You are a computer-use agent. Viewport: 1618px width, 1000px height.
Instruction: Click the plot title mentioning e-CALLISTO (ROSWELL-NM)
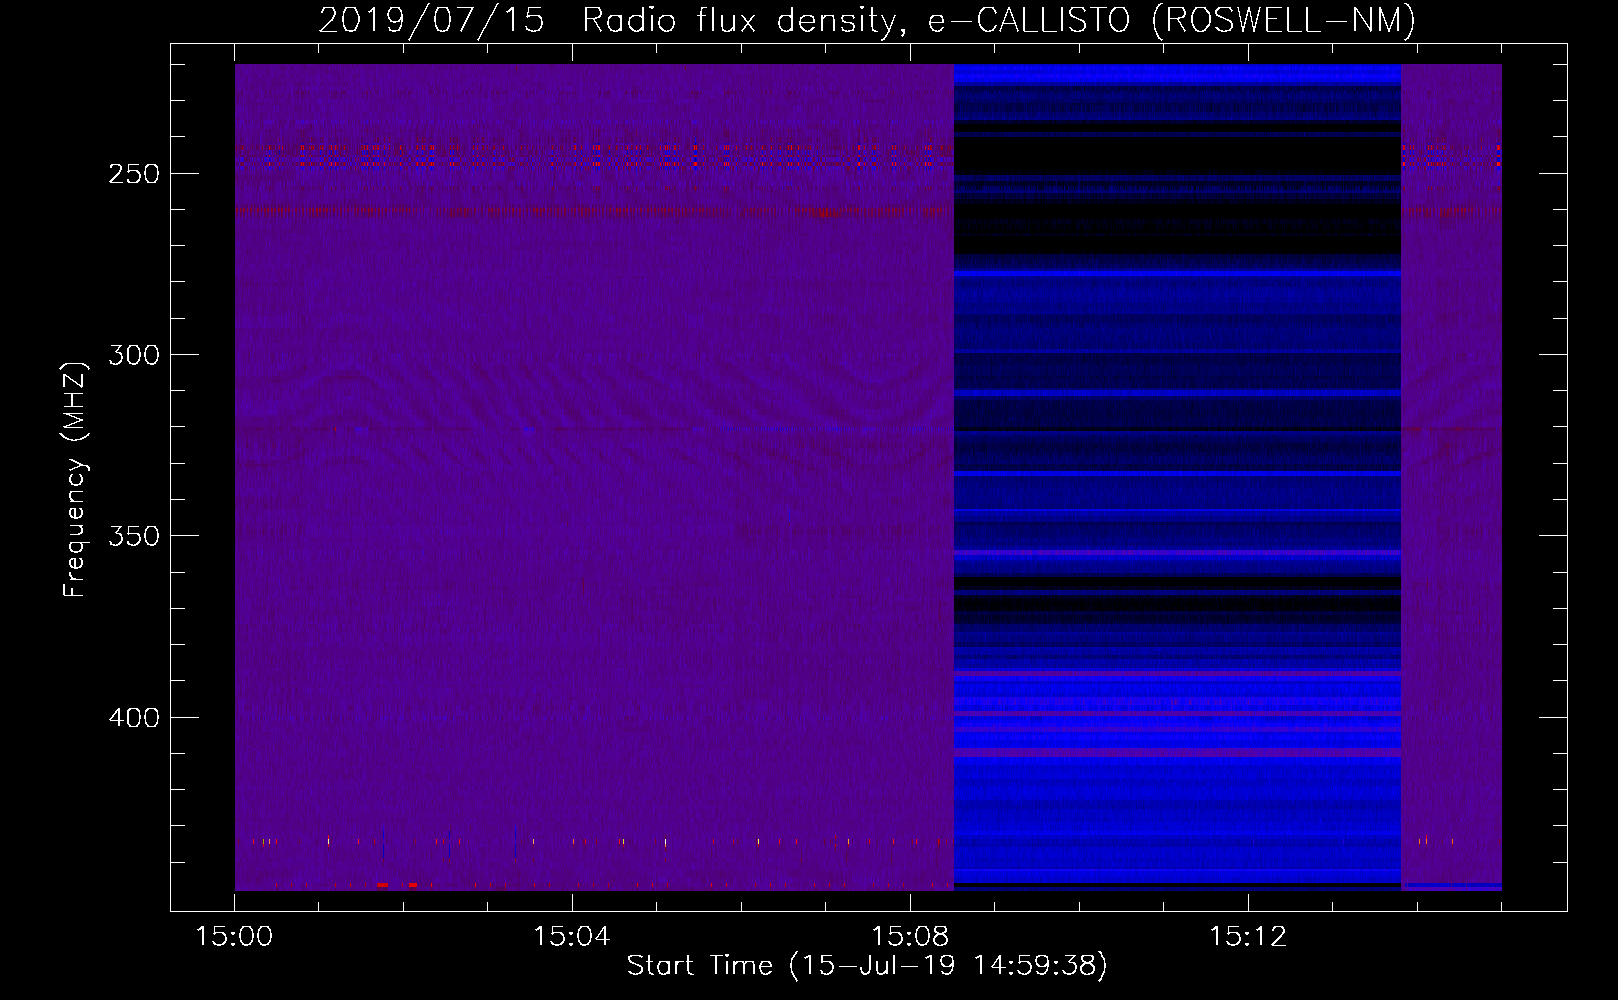(x=867, y=20)
